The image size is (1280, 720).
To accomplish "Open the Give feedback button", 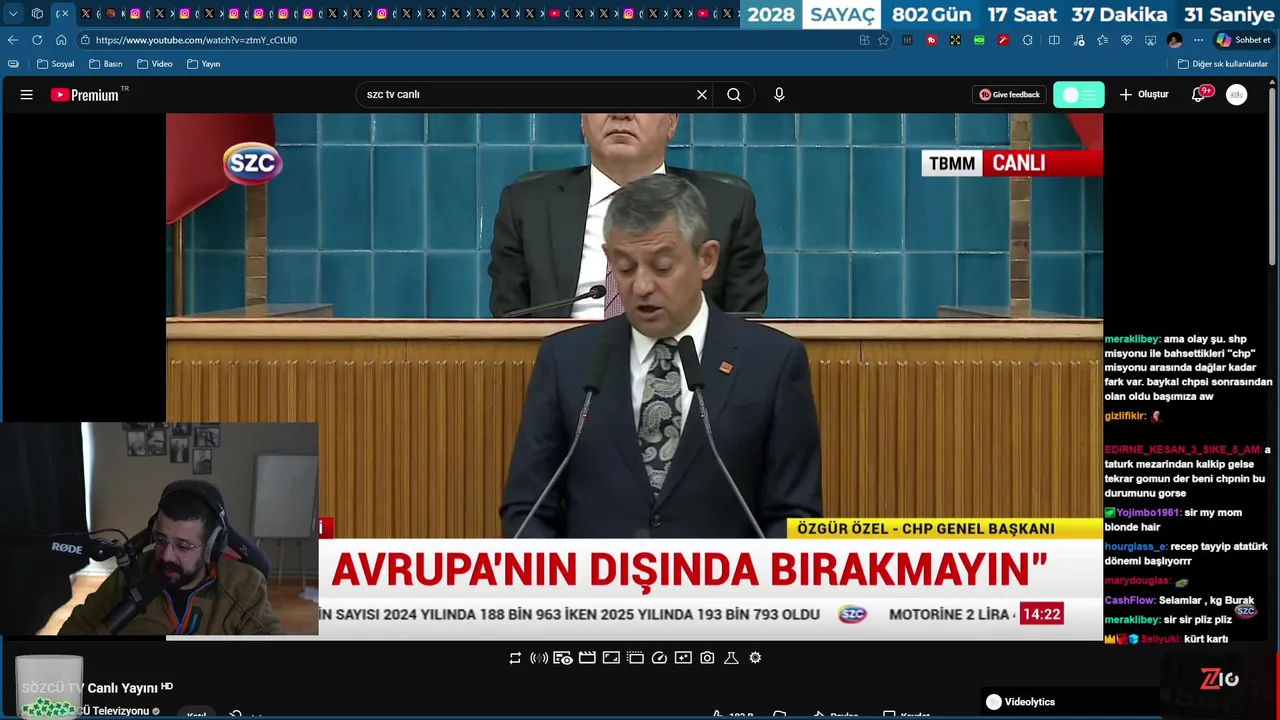I will tap(1009, 95).
